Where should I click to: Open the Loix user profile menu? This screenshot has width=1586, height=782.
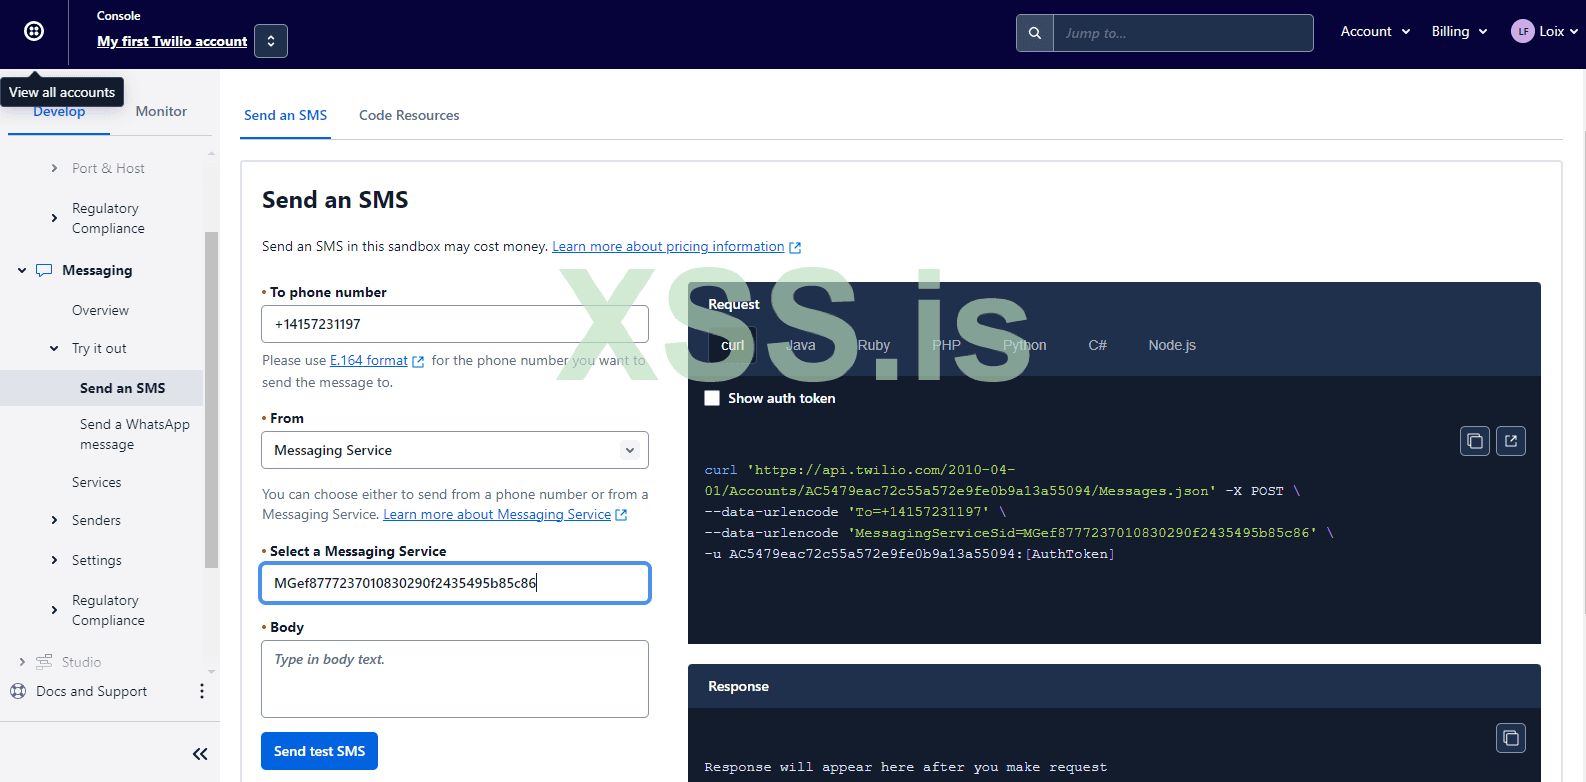tap(1545, 32)
